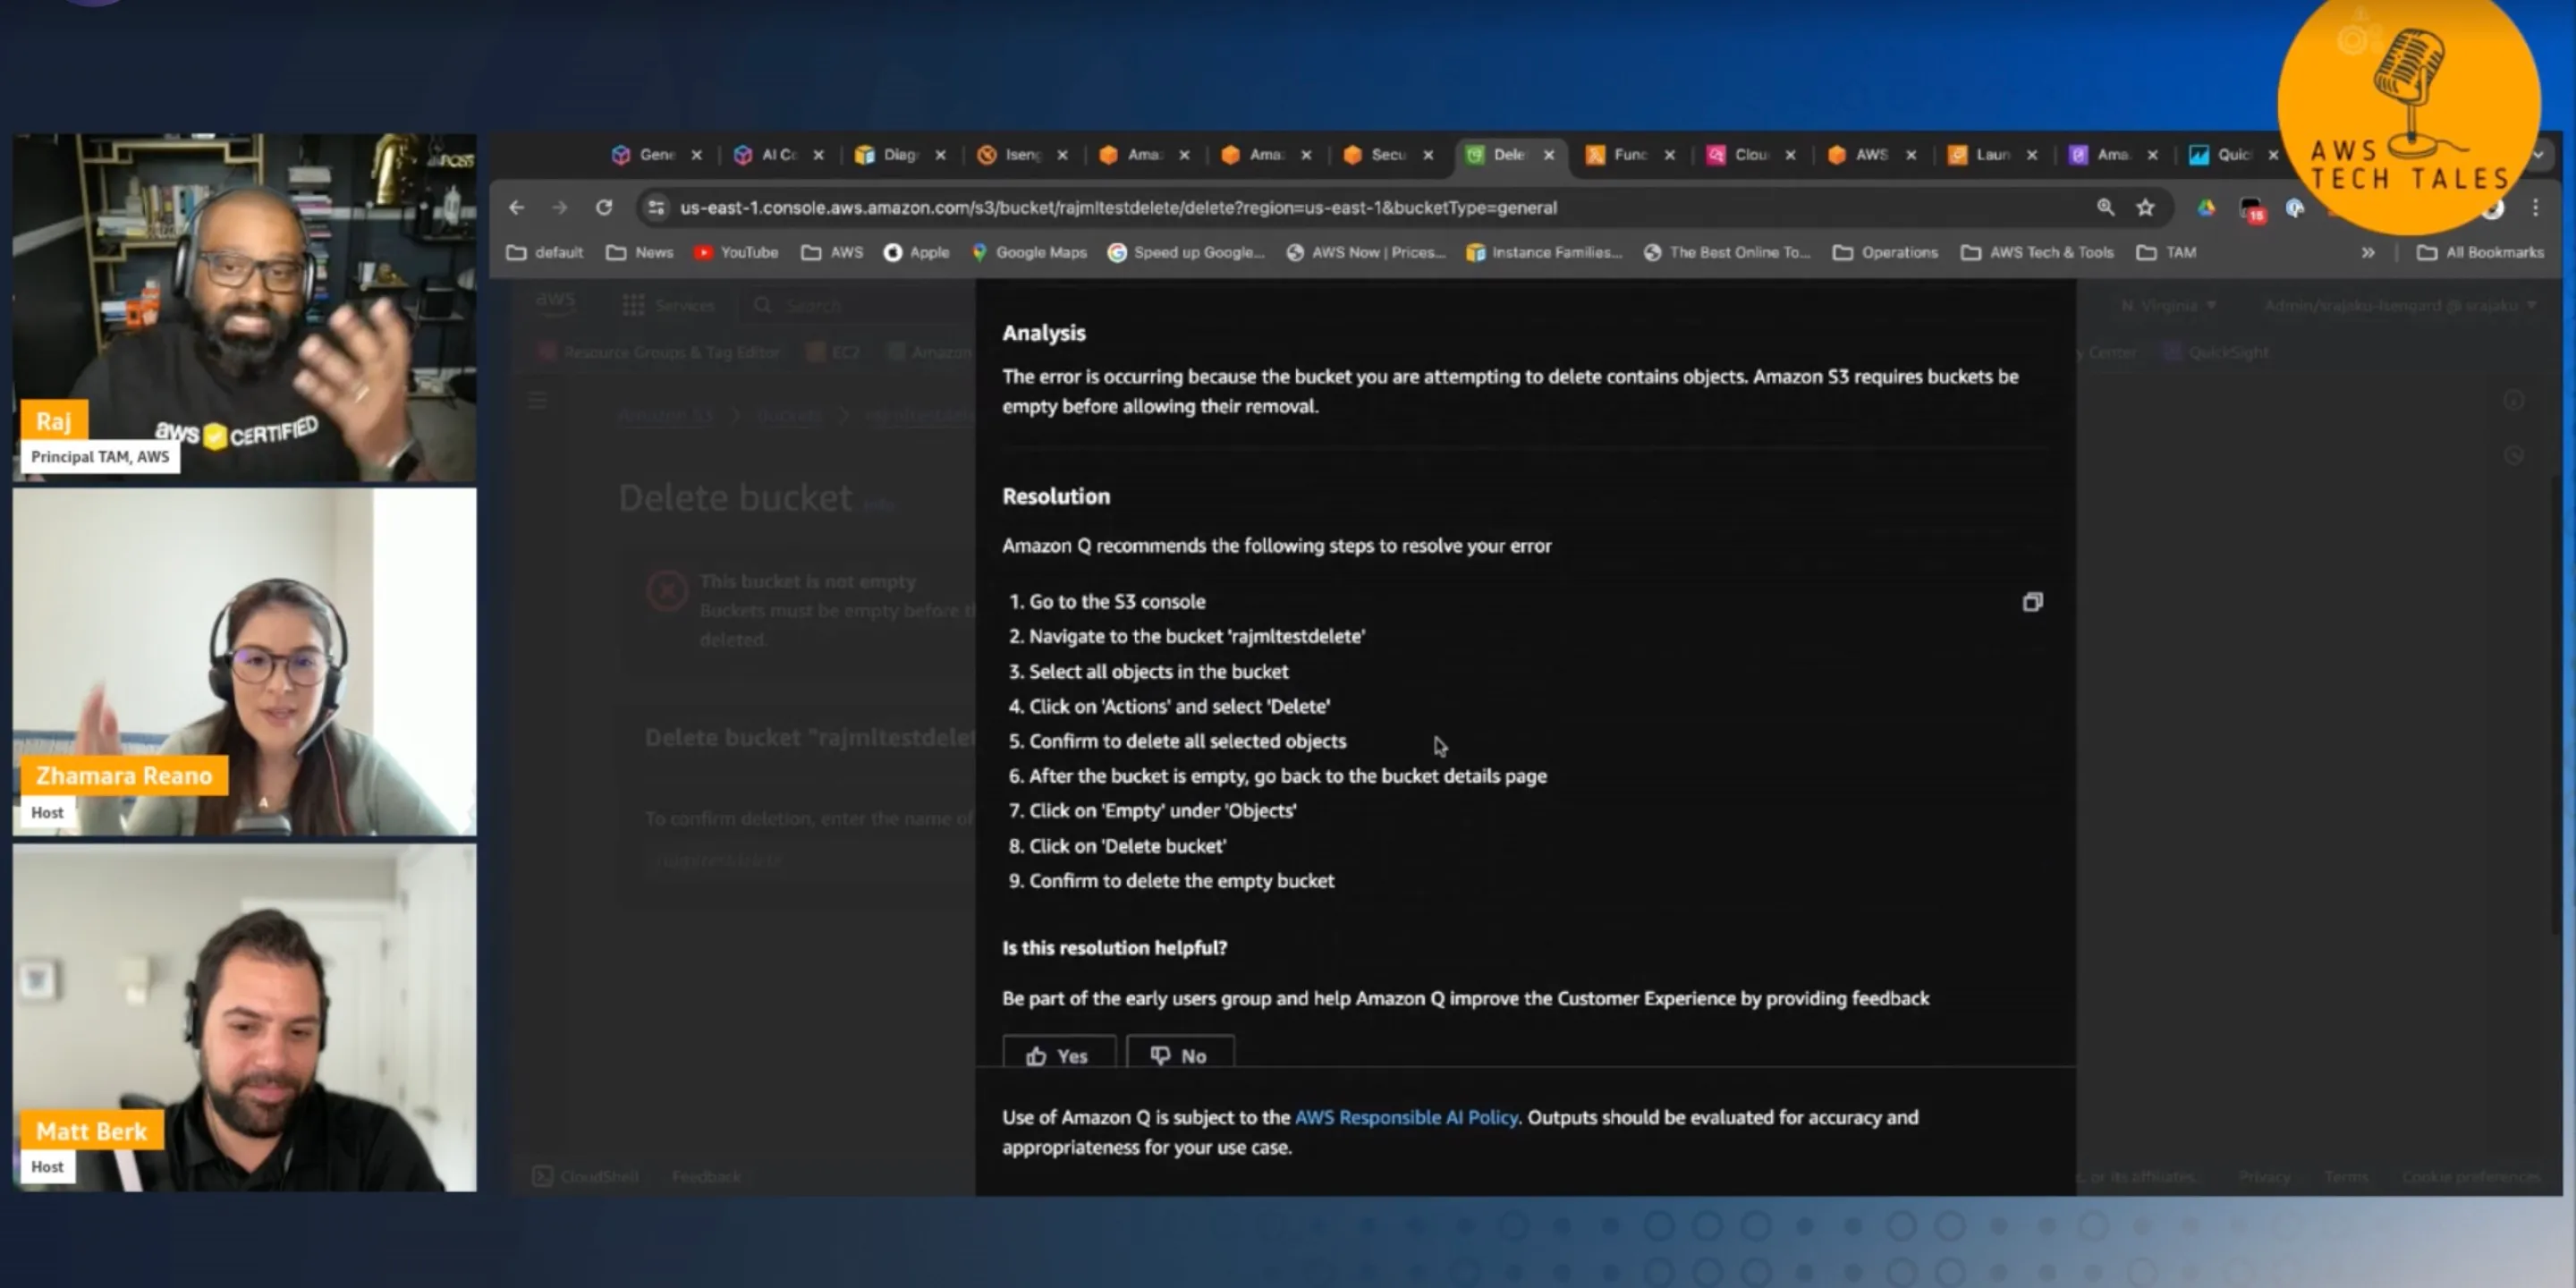Image resolution: width=2576 pixels, height=1288 pixels.
Task: Click step text 'Go to the S3 console'
Action: coord(1117,601)
